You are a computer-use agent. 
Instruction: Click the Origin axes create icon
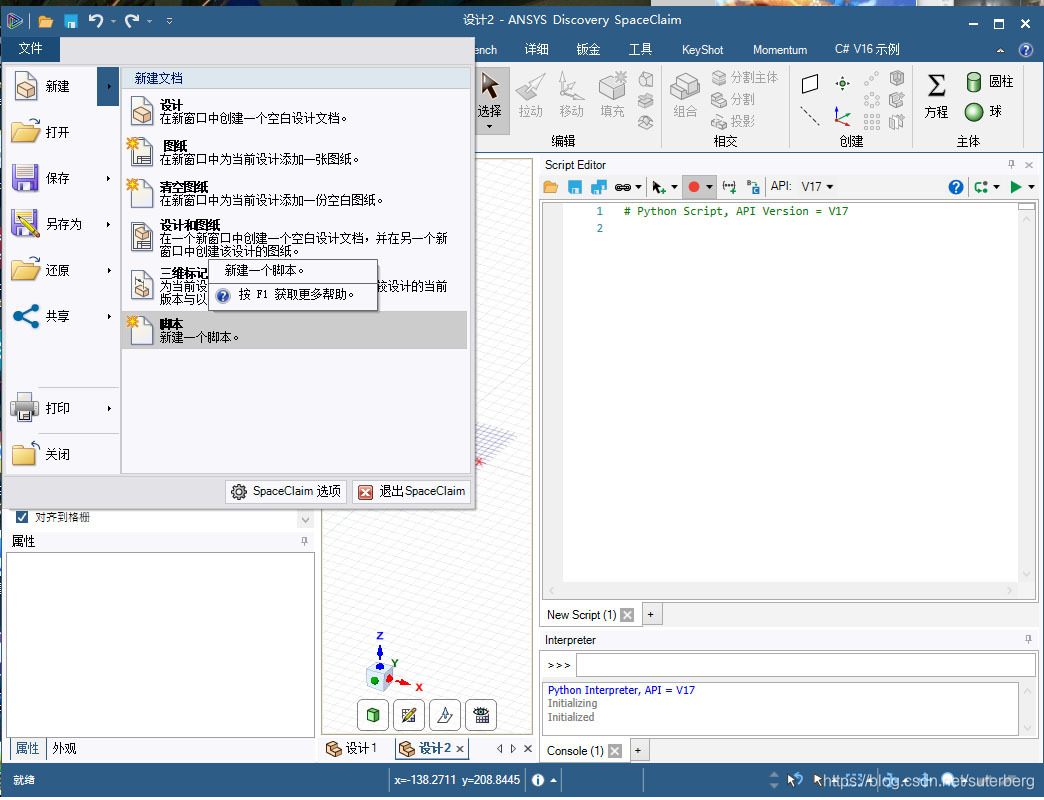(x=842, y=117)
